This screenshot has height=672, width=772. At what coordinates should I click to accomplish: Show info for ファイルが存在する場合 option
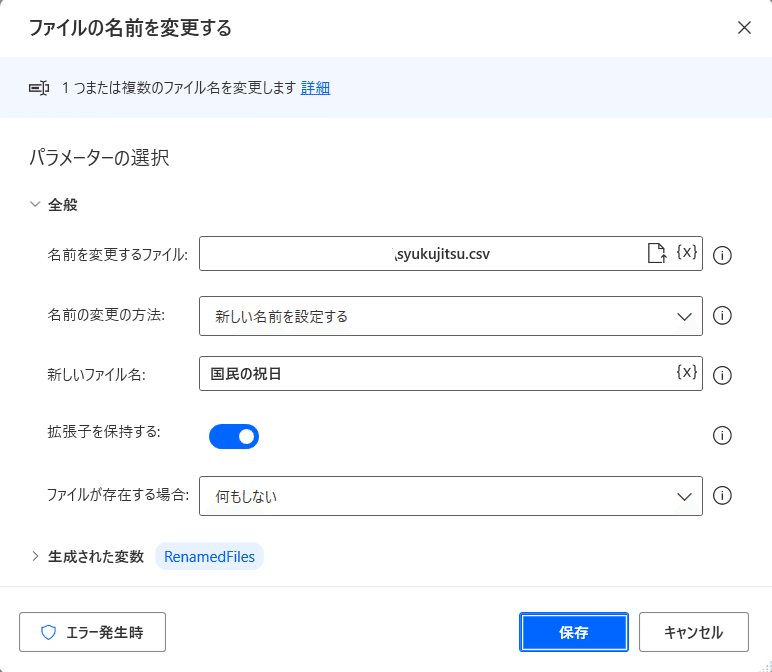722,495
